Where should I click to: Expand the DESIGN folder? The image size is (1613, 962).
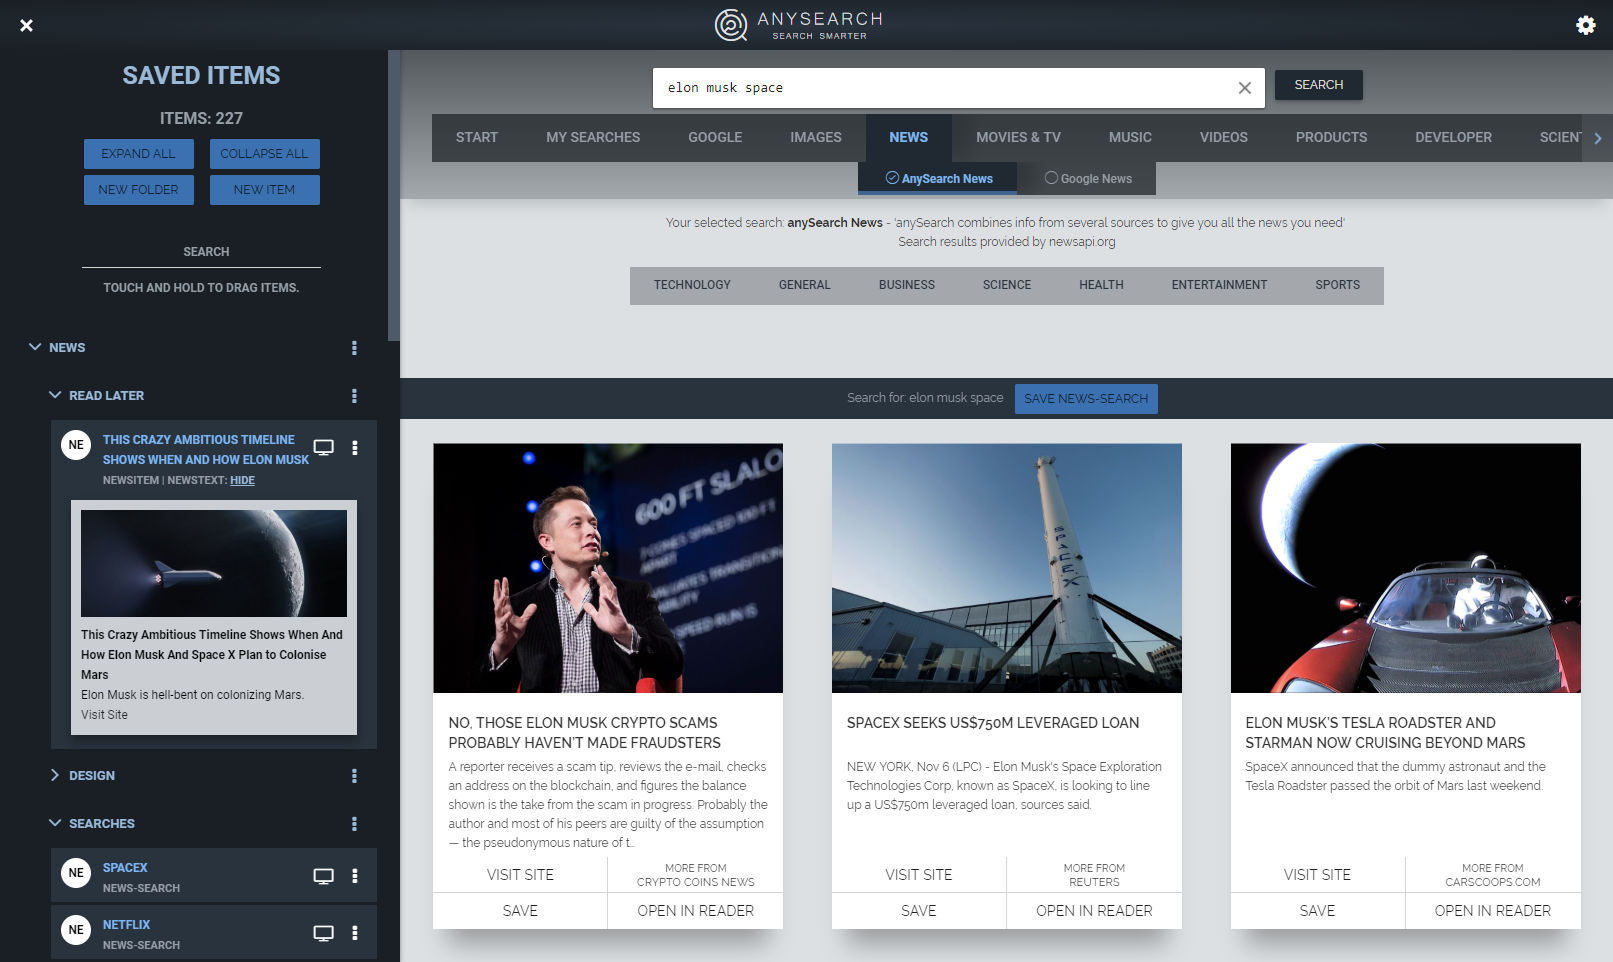(x=55, y=775)
